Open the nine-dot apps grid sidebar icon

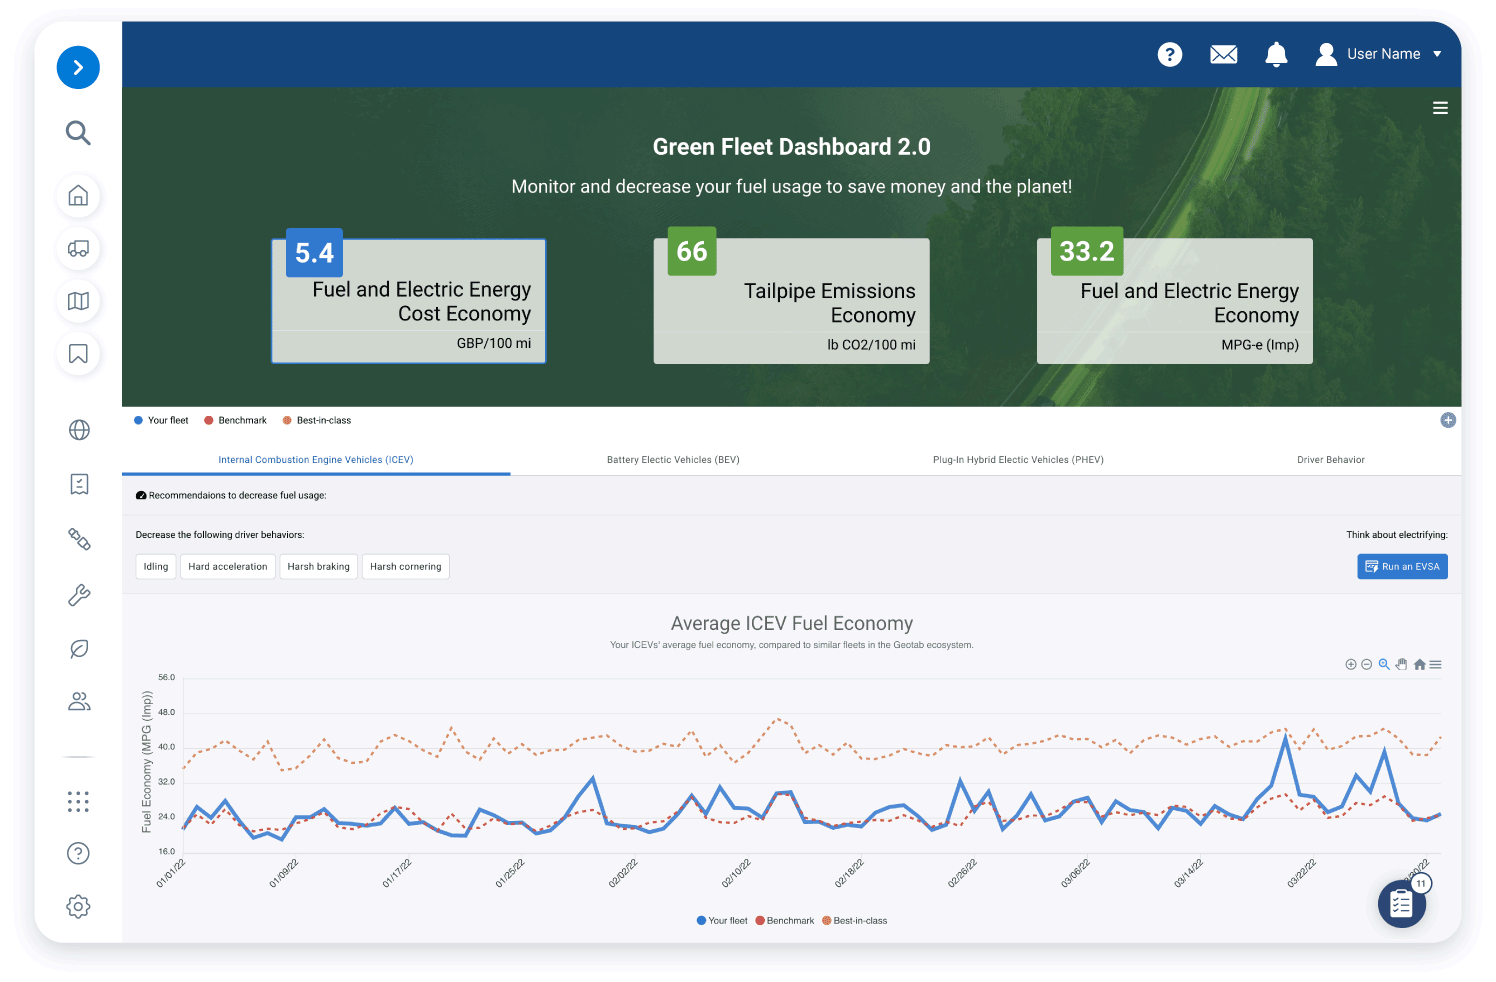click(78, 801)
